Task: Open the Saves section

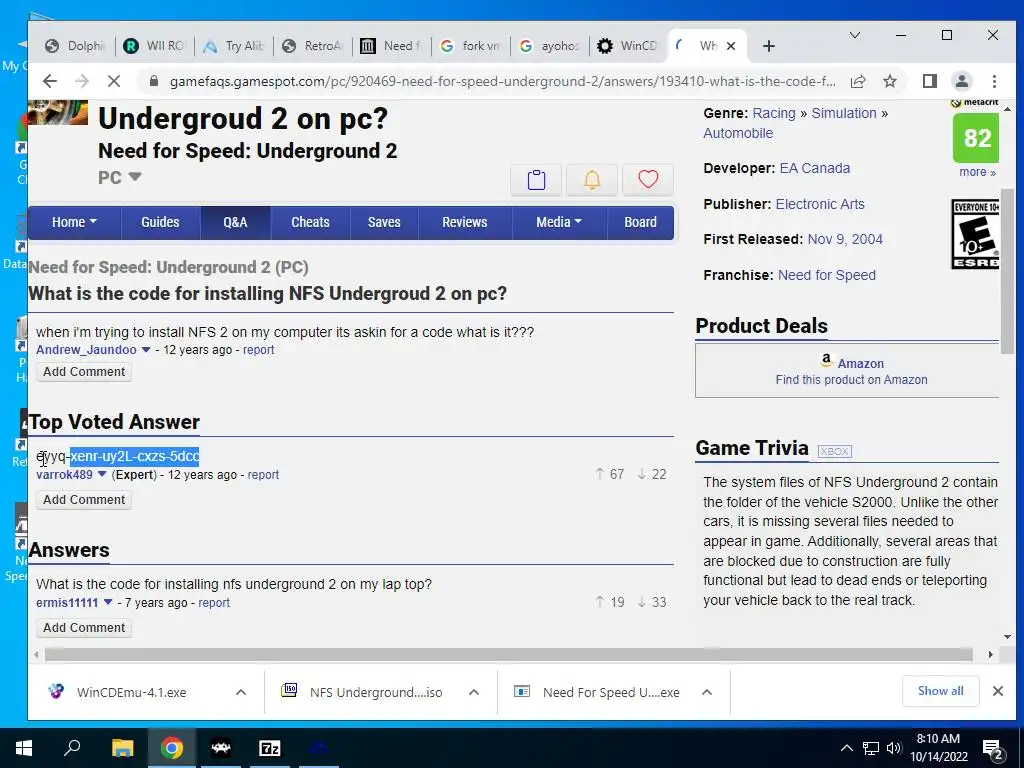Action: (x=384, y=222)
